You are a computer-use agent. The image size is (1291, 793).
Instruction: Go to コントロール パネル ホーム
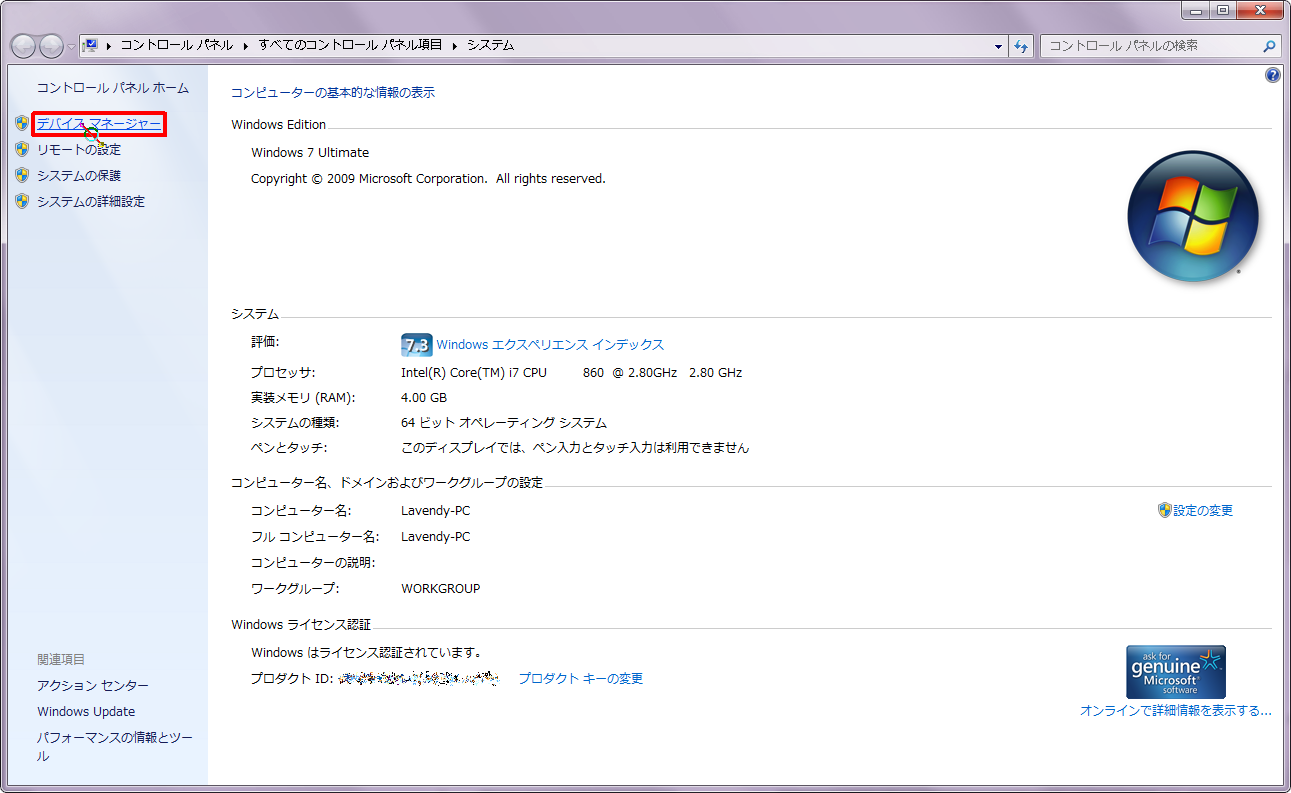113,88
